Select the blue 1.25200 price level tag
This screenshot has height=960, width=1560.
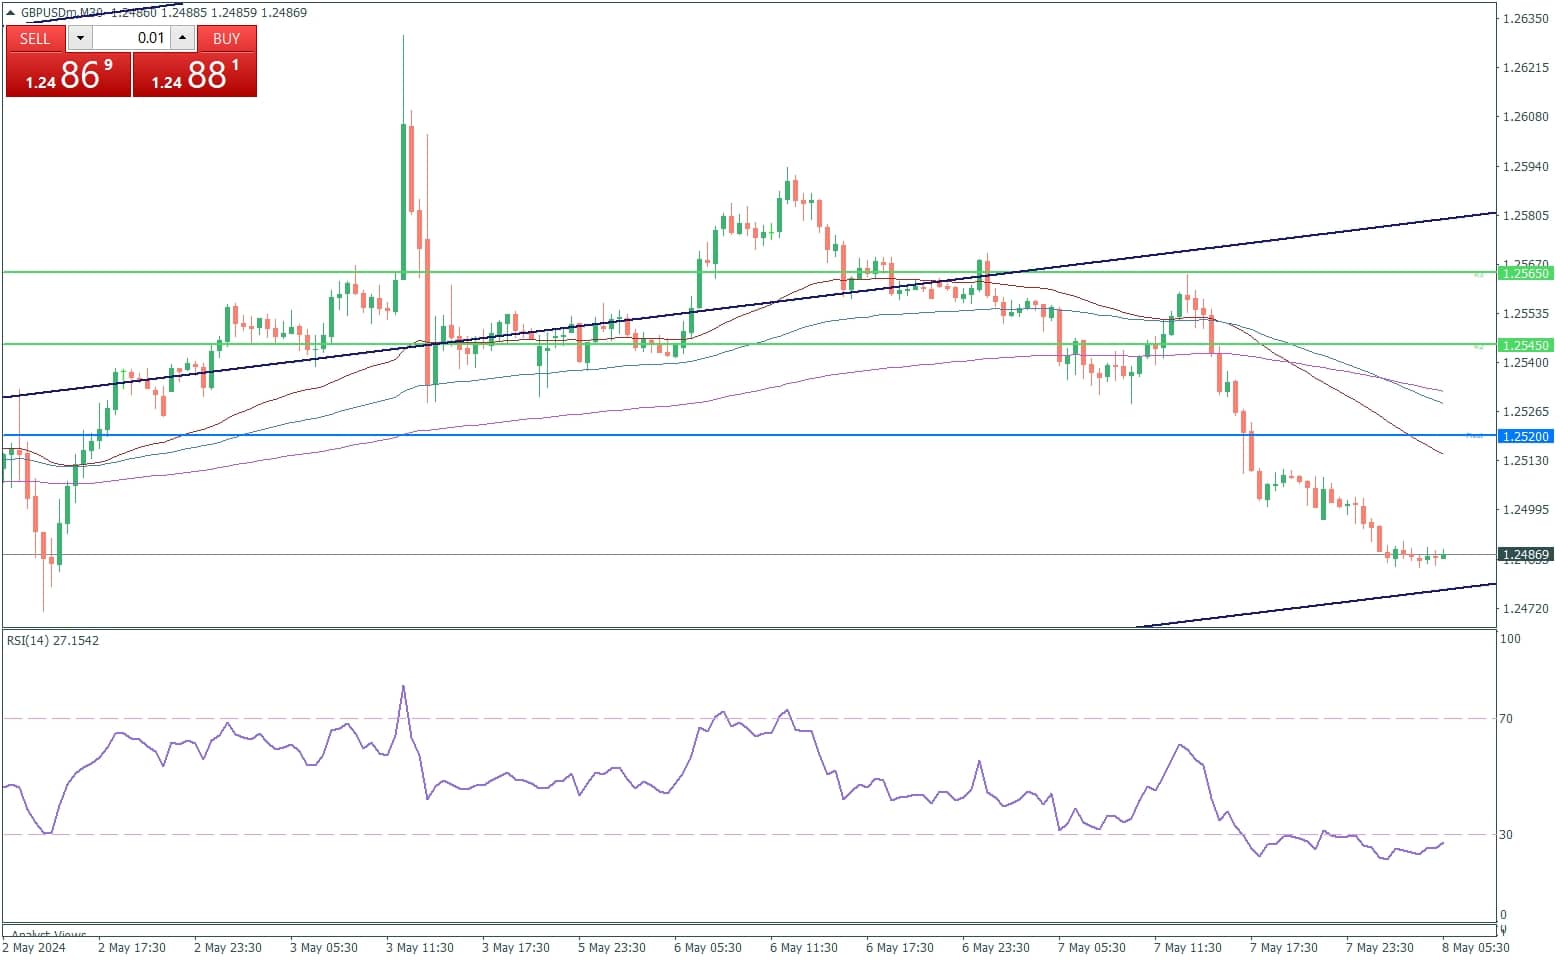(1525, 436)
